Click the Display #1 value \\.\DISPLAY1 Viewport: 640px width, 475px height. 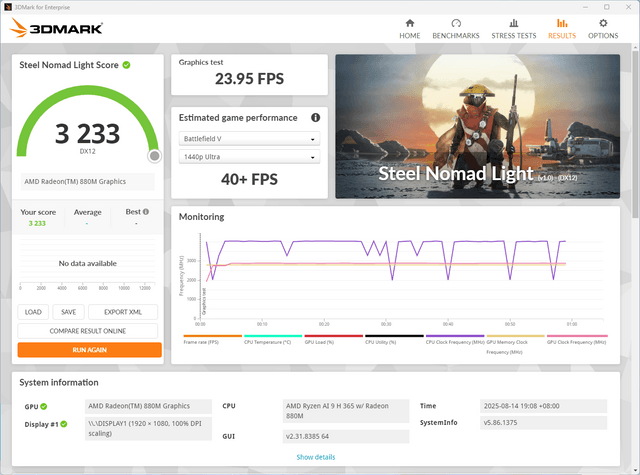point(148,428)
